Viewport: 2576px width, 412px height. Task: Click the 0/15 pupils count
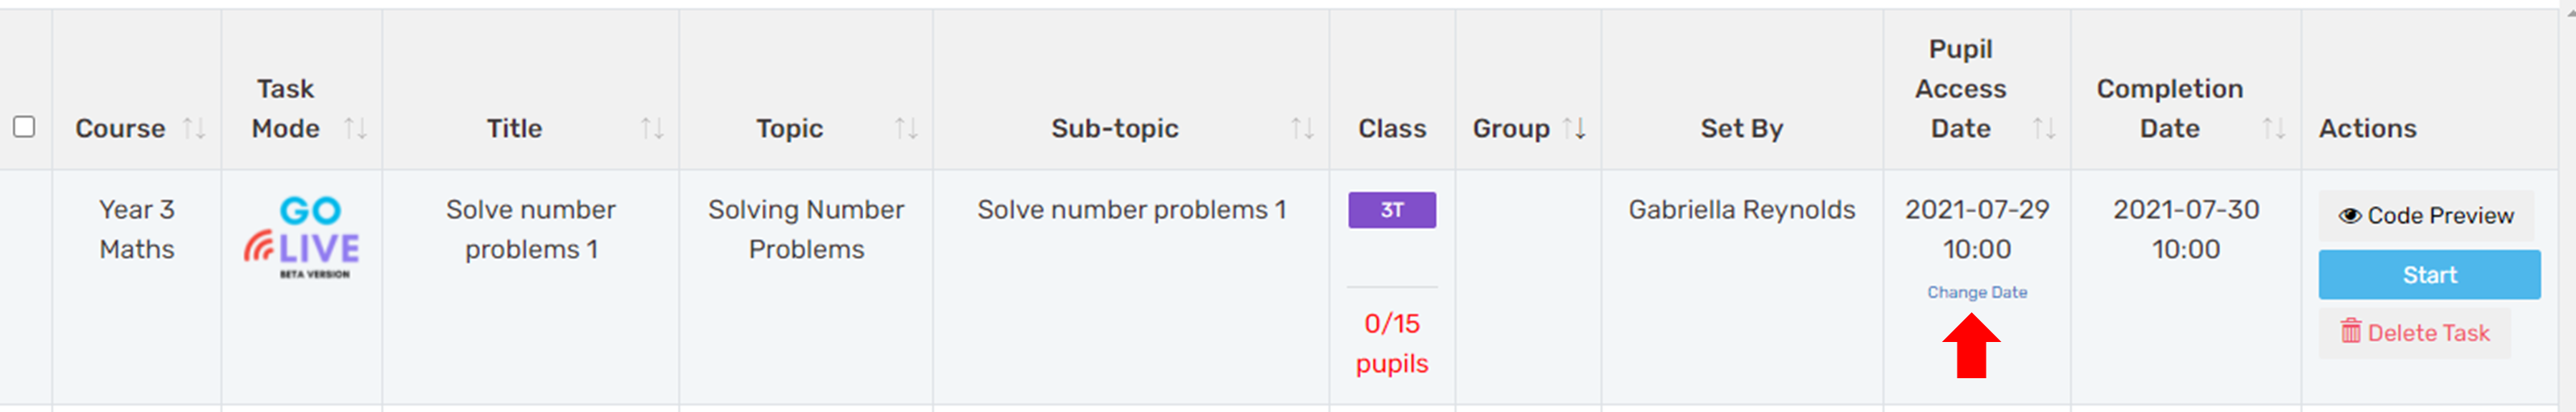[x=1392, y=344]
